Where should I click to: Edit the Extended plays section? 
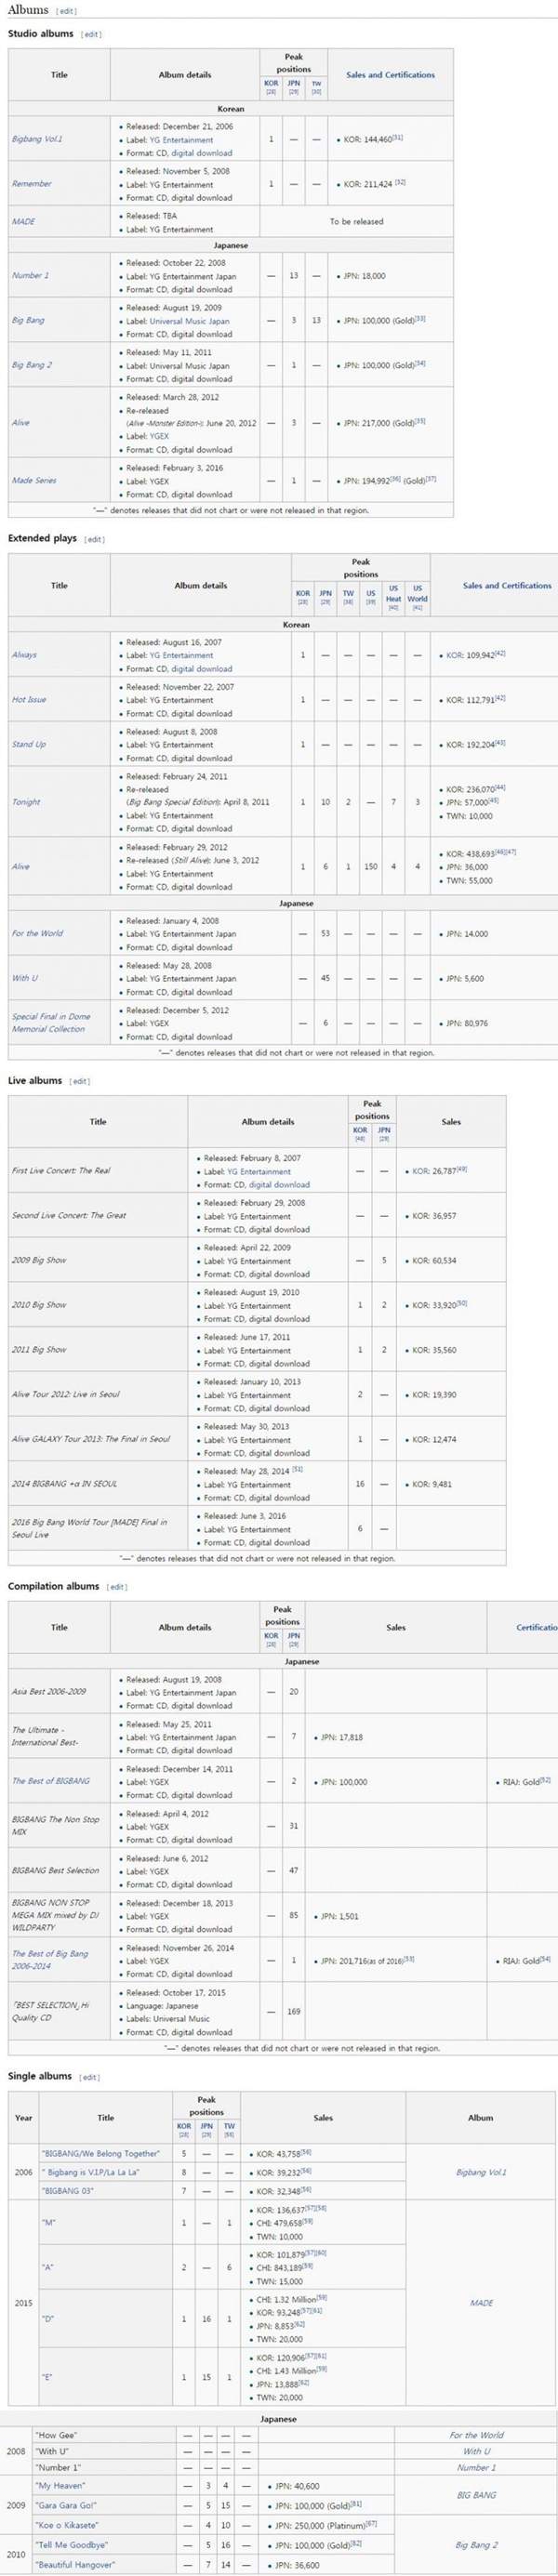tap(94, 539)
